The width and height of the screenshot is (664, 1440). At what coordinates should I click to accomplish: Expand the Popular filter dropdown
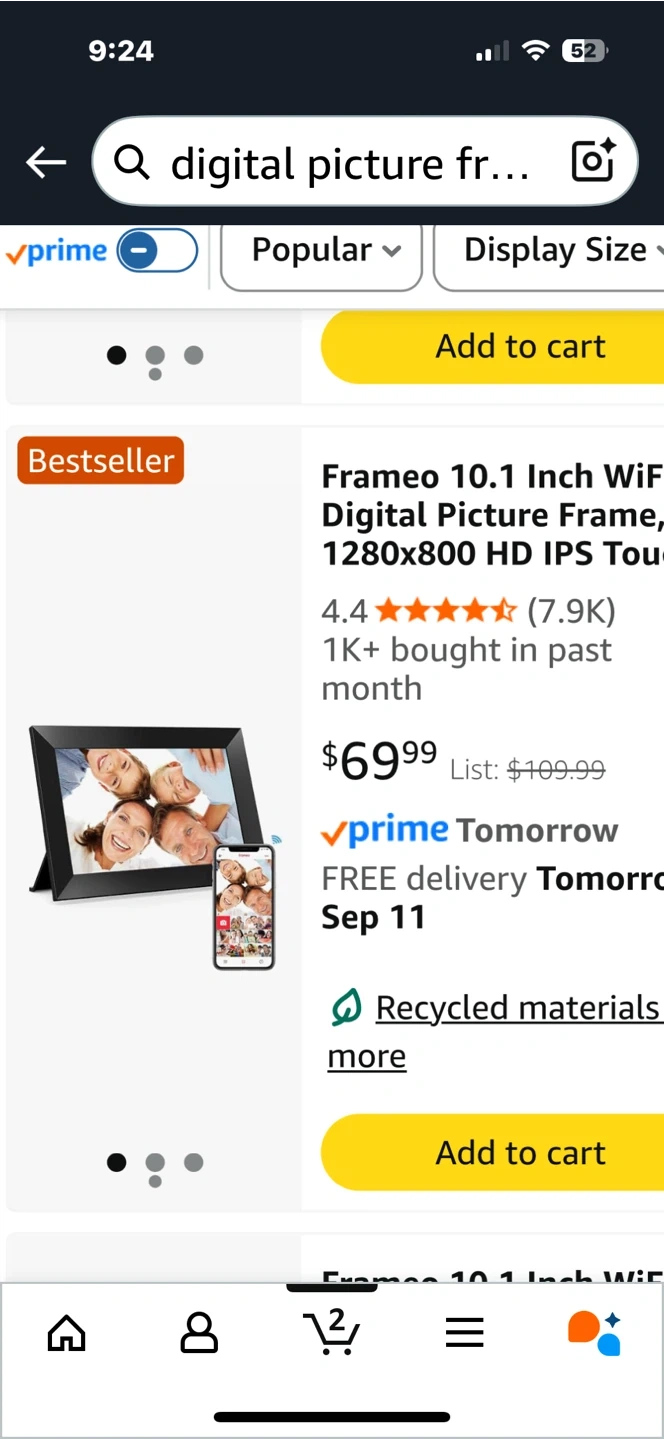(322, 250)
